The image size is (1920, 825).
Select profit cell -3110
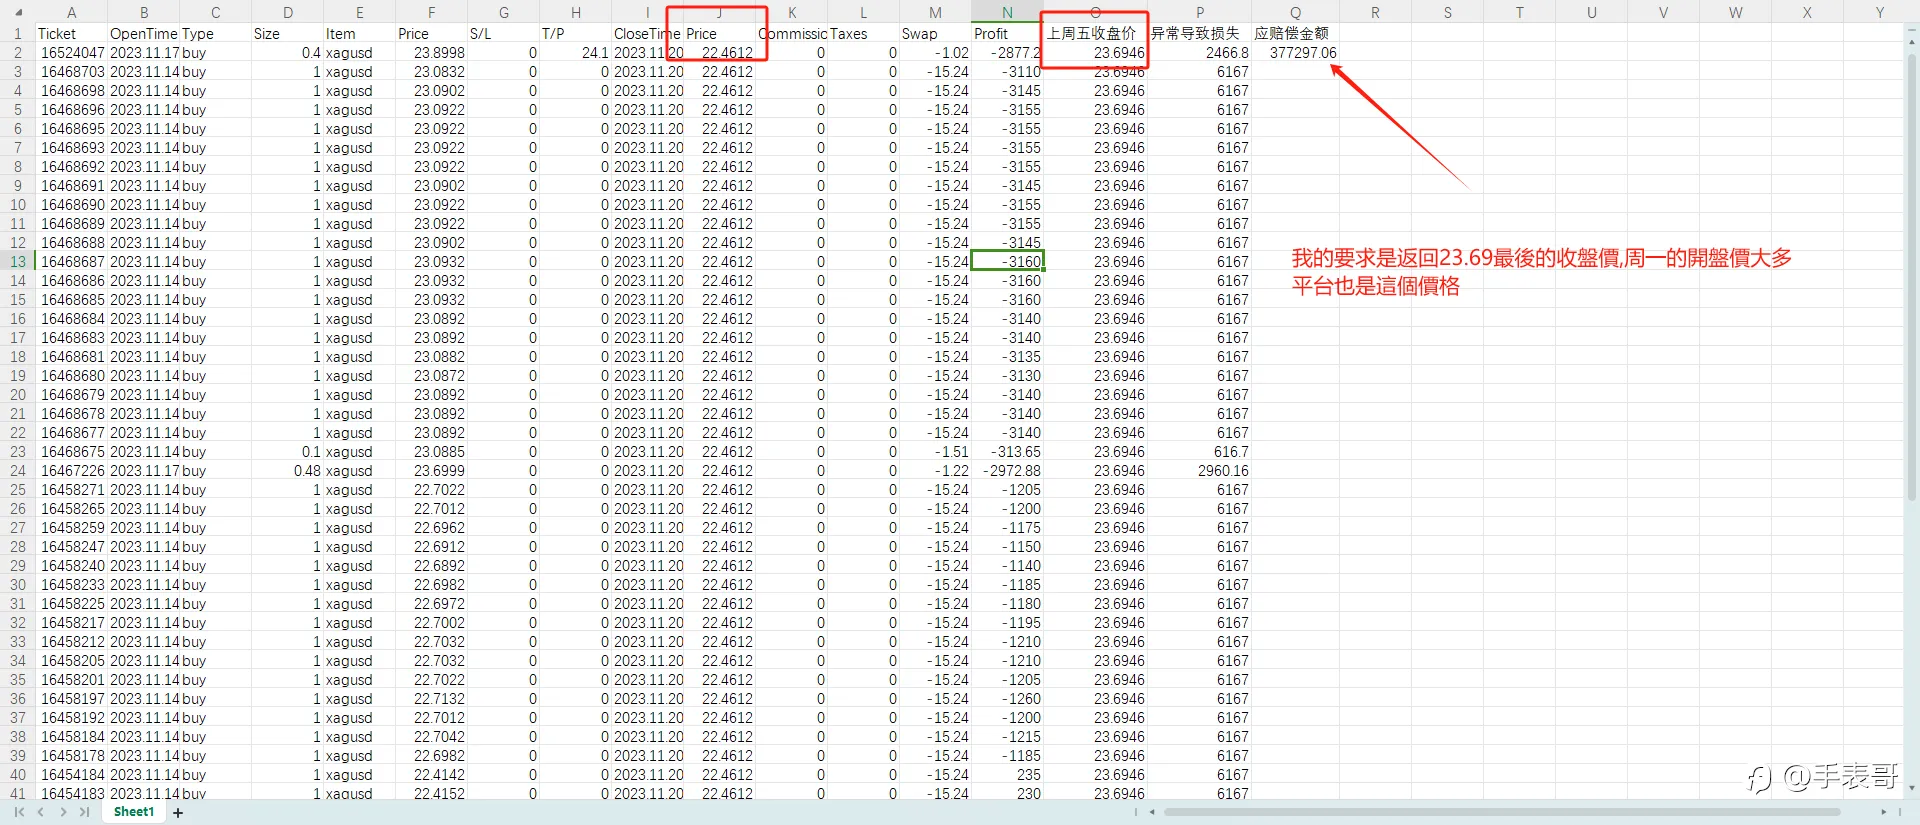pos(1008,71)
